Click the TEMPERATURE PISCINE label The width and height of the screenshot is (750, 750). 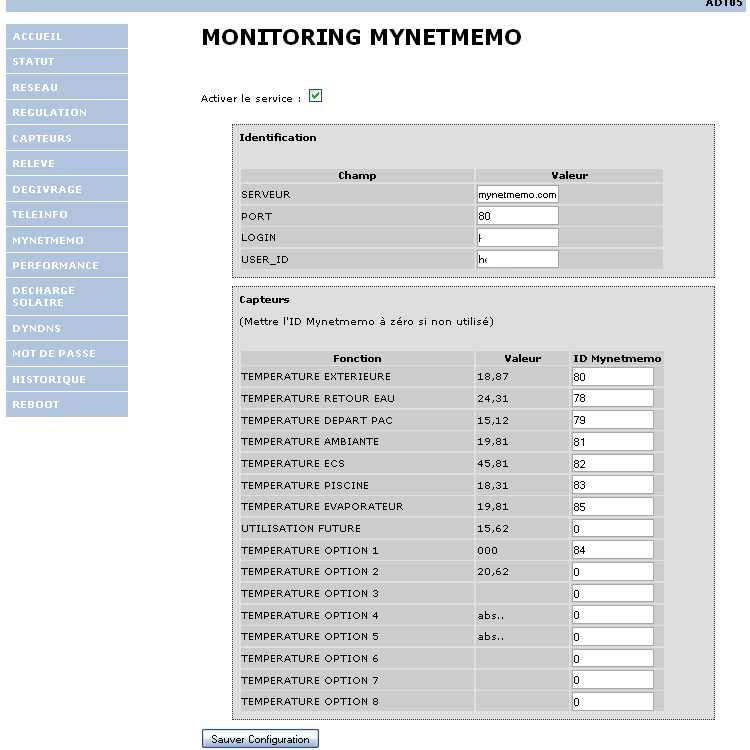(305, 485)
